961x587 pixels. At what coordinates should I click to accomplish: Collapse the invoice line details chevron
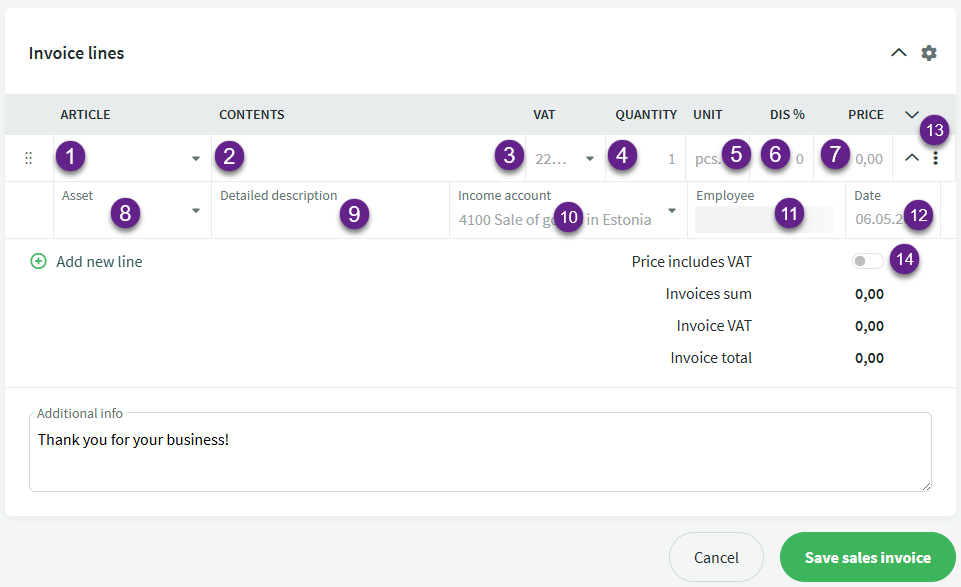pyautogui.click(x=911, y=158)
